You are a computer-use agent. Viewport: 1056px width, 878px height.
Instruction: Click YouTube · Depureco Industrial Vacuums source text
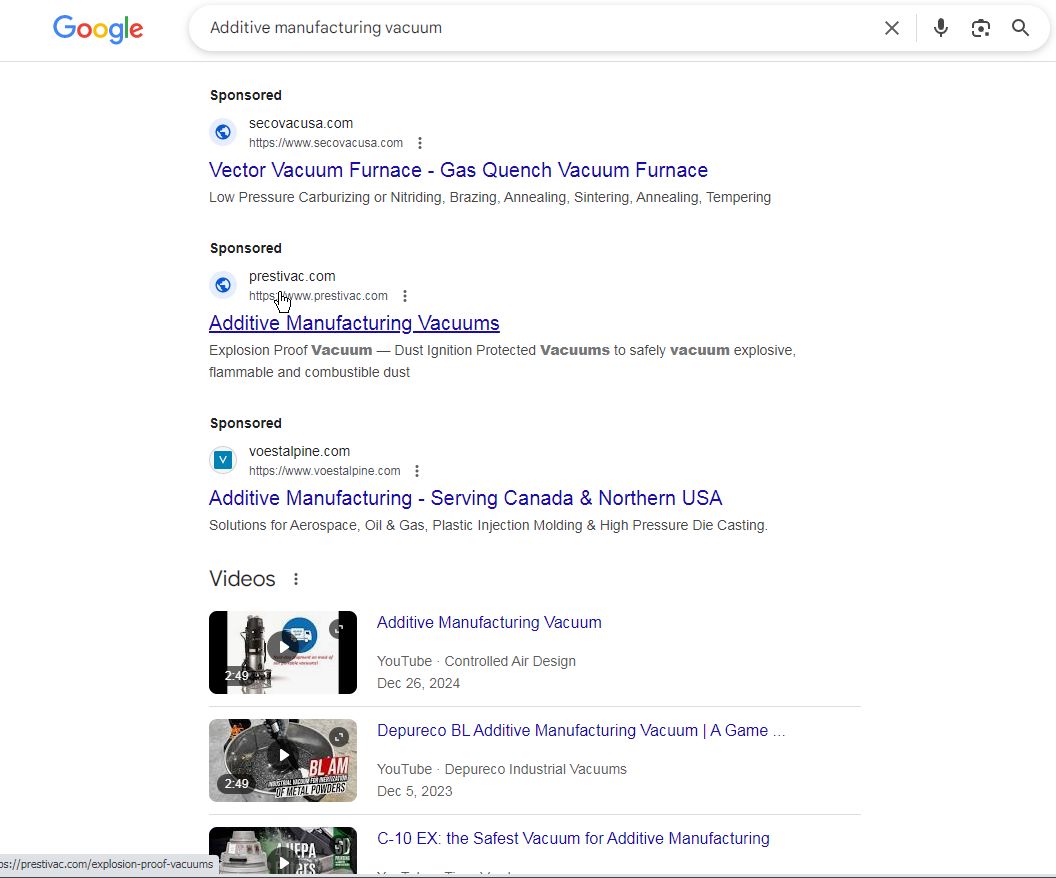[x=502, y=769]
